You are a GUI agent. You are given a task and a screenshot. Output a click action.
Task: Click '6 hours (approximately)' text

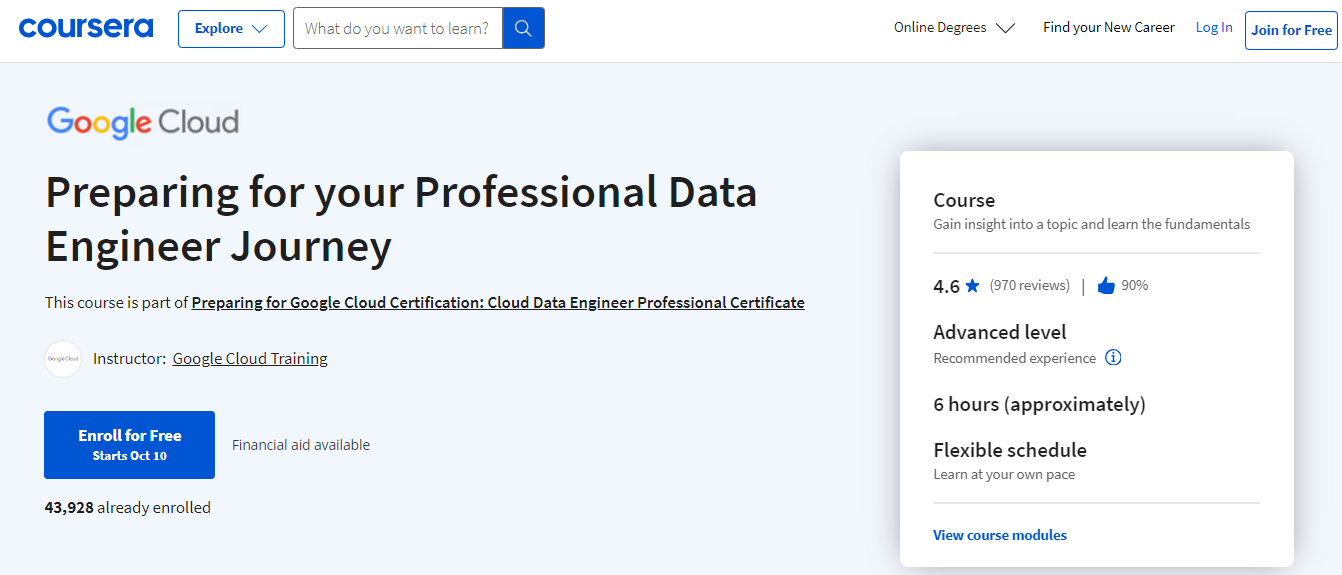pyautogui.click(x=1039, y=404)
